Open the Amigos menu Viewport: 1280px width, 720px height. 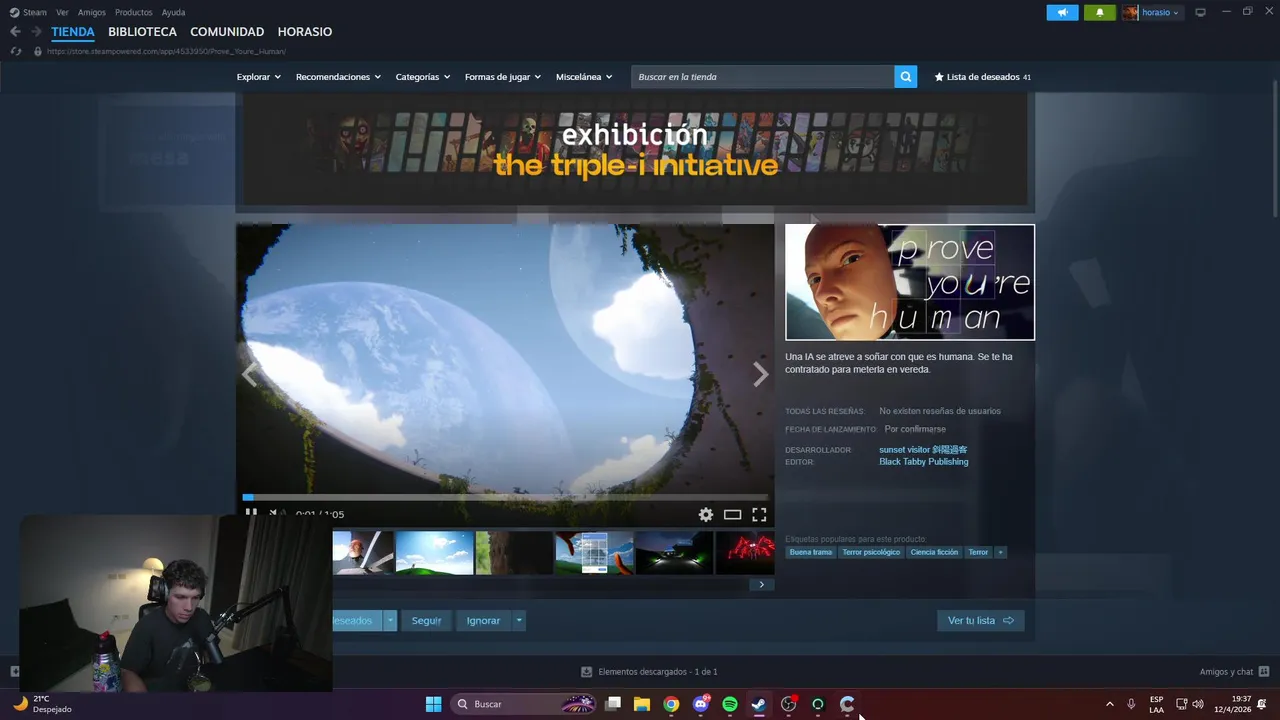(92, 13)
